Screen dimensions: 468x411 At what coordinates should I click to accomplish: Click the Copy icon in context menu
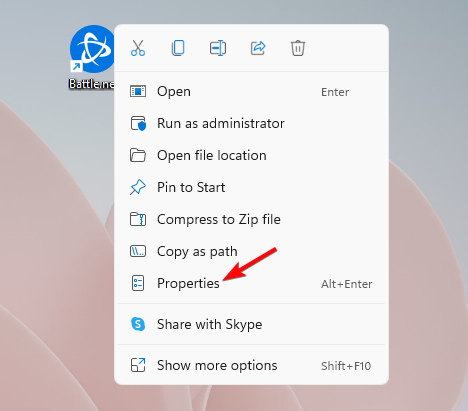[178, 48]
